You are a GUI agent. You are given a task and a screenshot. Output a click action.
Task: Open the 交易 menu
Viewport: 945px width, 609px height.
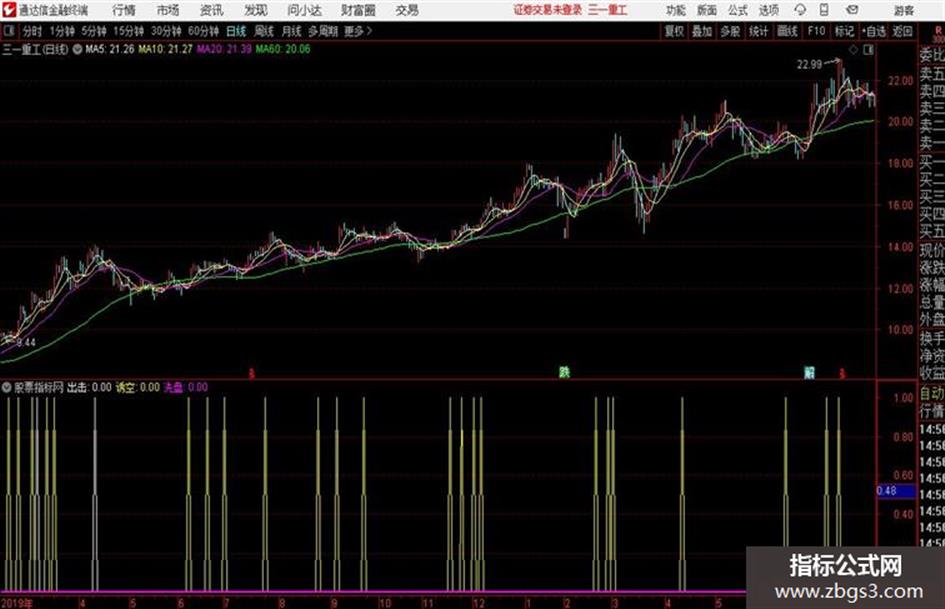407,10
